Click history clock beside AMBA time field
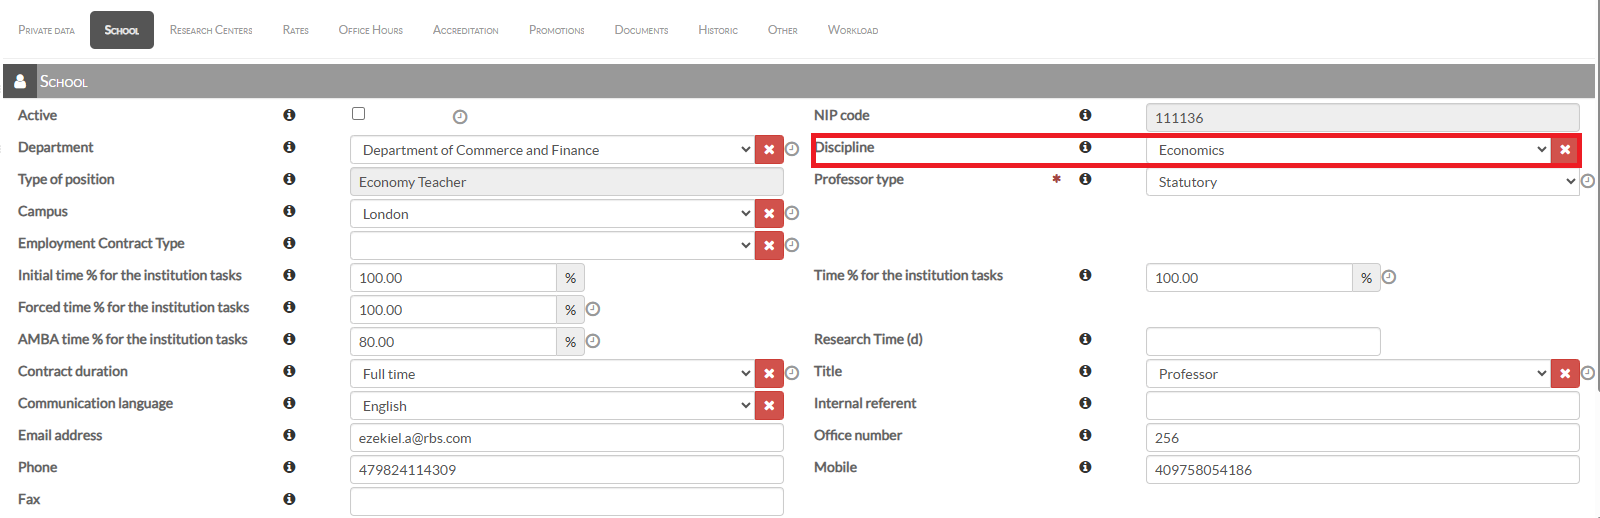 click(x=593, y=341)
